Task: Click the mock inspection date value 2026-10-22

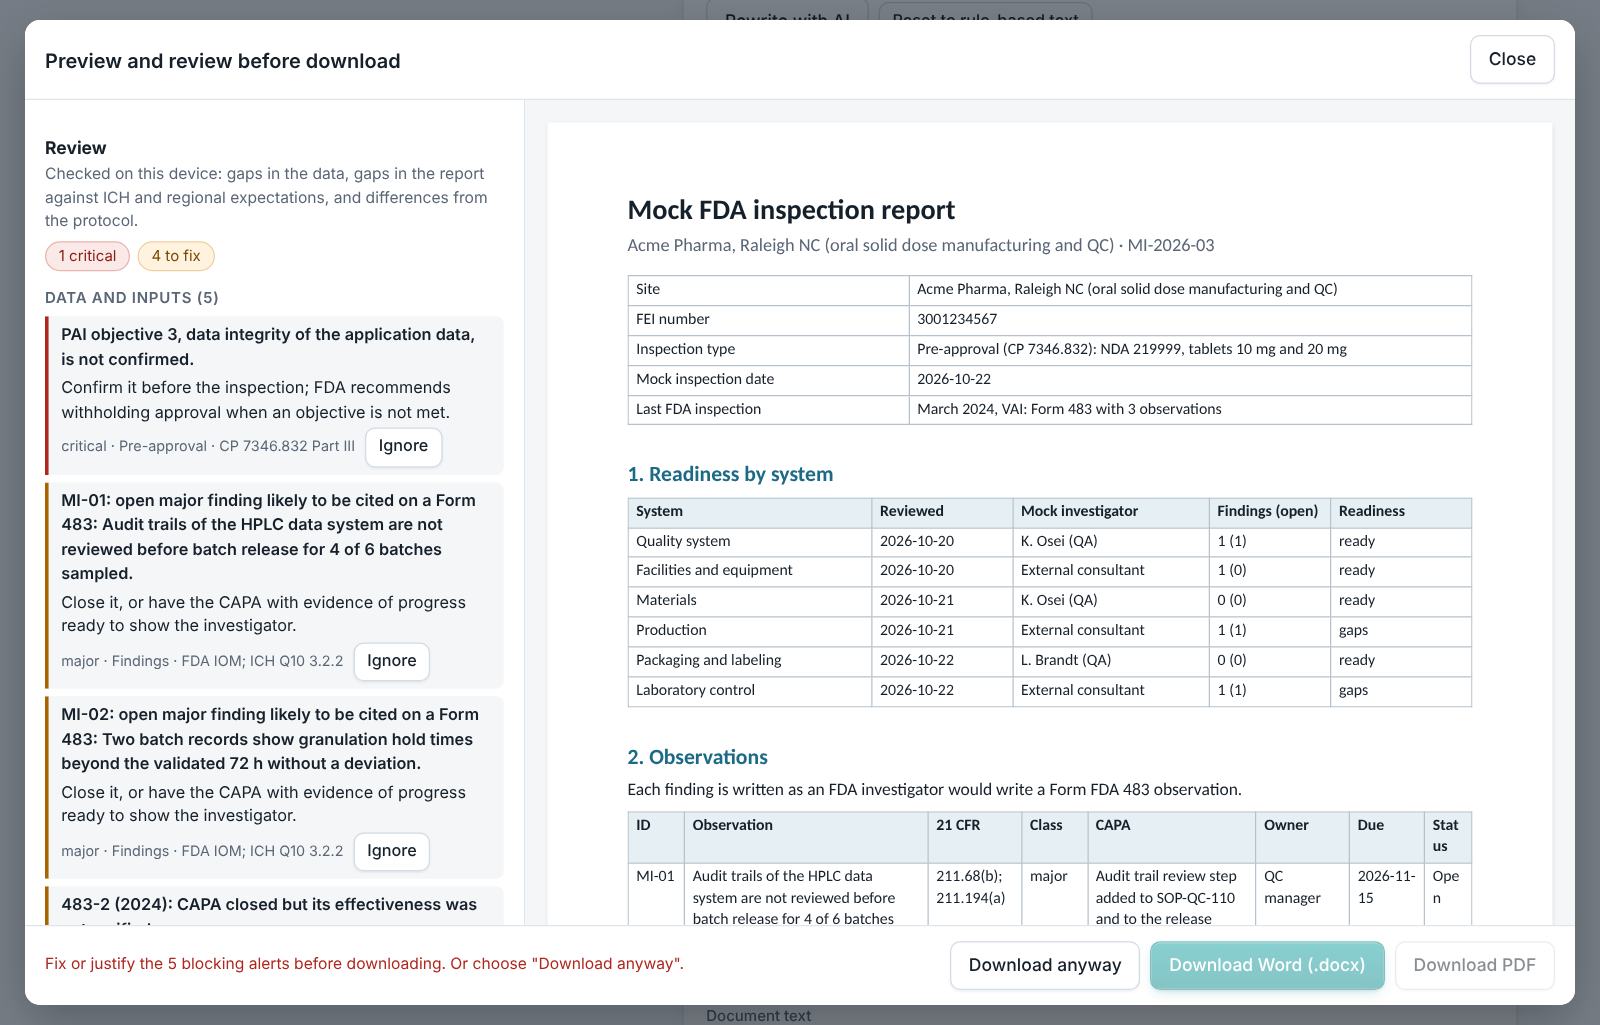Action: tap(1190, 379)
